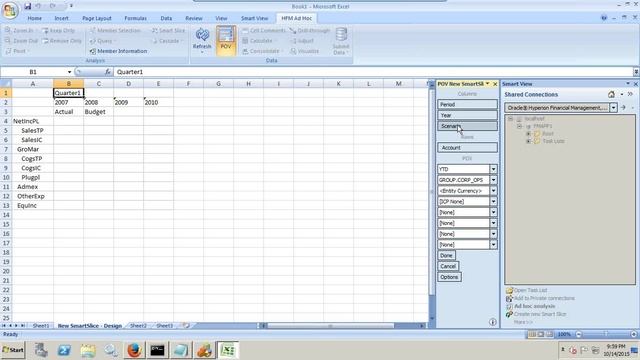This screenshot has height=360, width=640.
Task: Click the Submit Data database icon
Action: tap(341, 34)
